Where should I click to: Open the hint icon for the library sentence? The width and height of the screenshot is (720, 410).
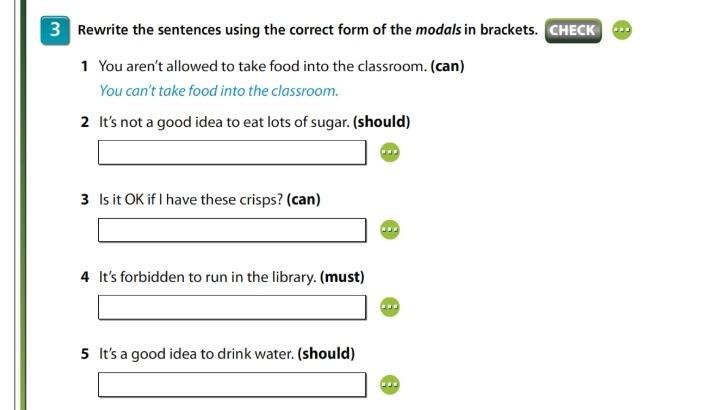point(390,307)
